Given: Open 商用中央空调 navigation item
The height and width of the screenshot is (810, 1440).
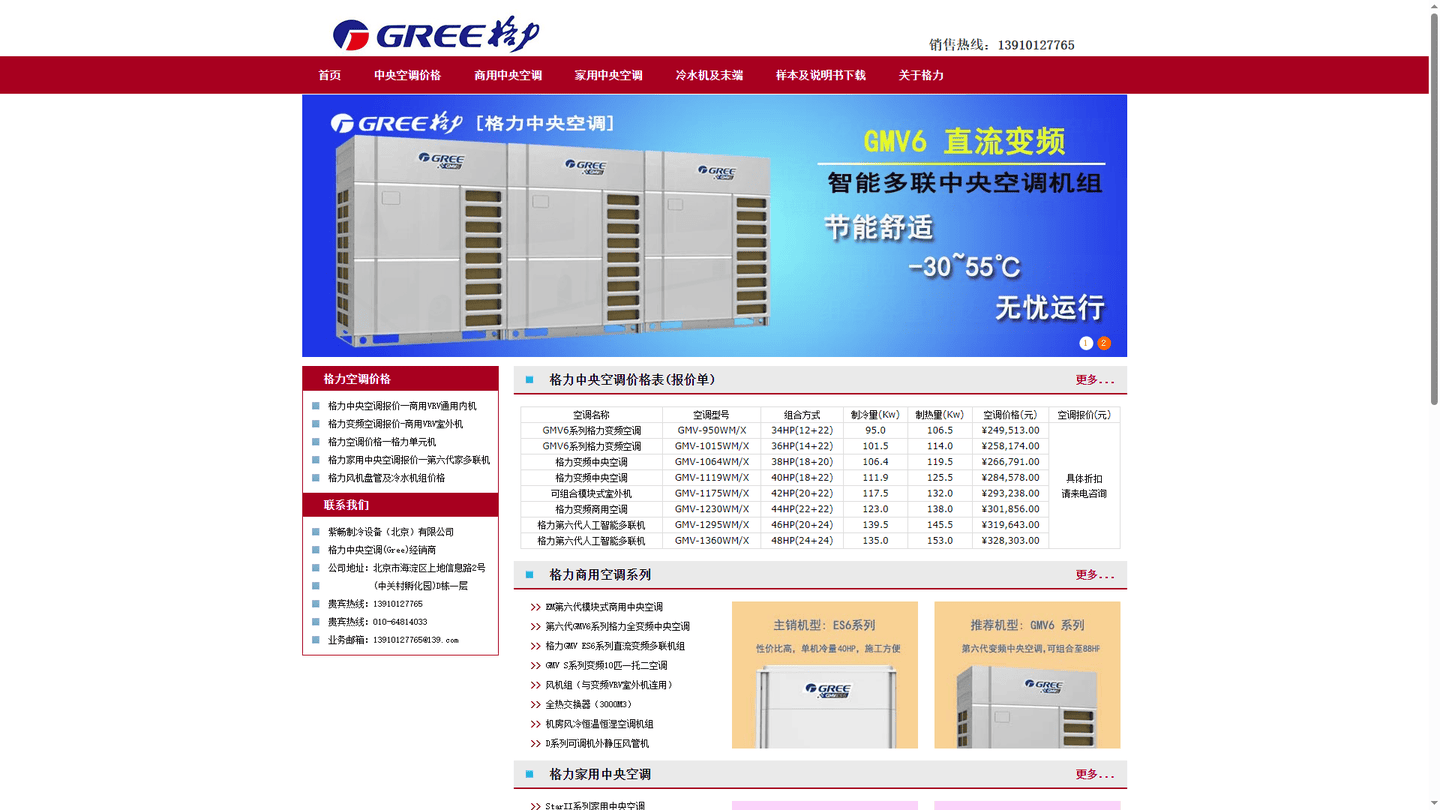Looking at the screenshot, I should tap(508, 75).
